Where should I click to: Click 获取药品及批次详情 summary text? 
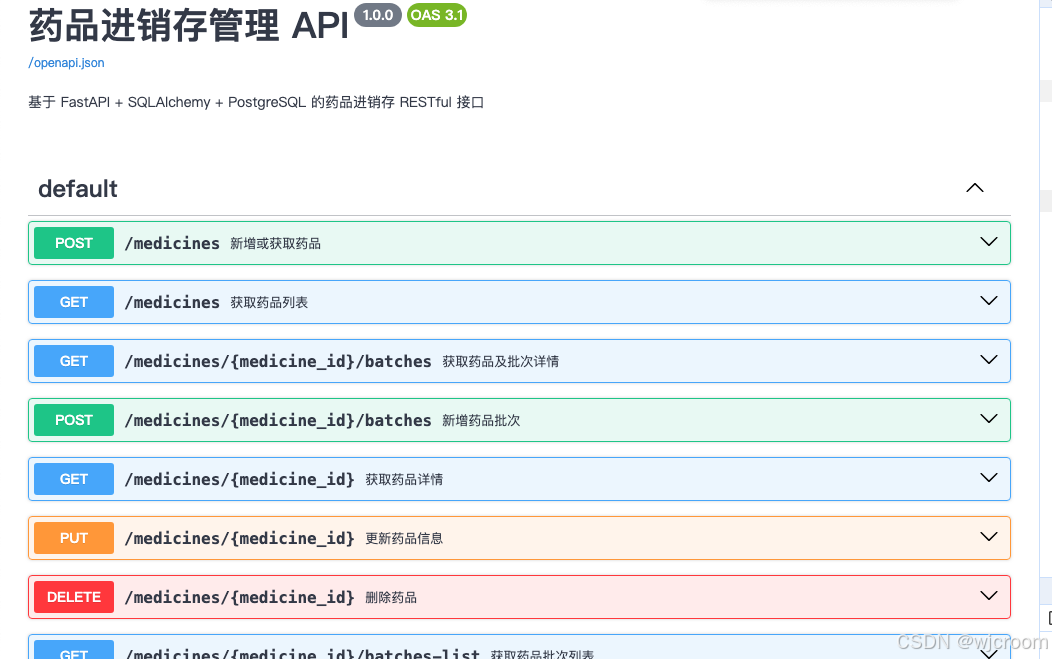point(501,362)
